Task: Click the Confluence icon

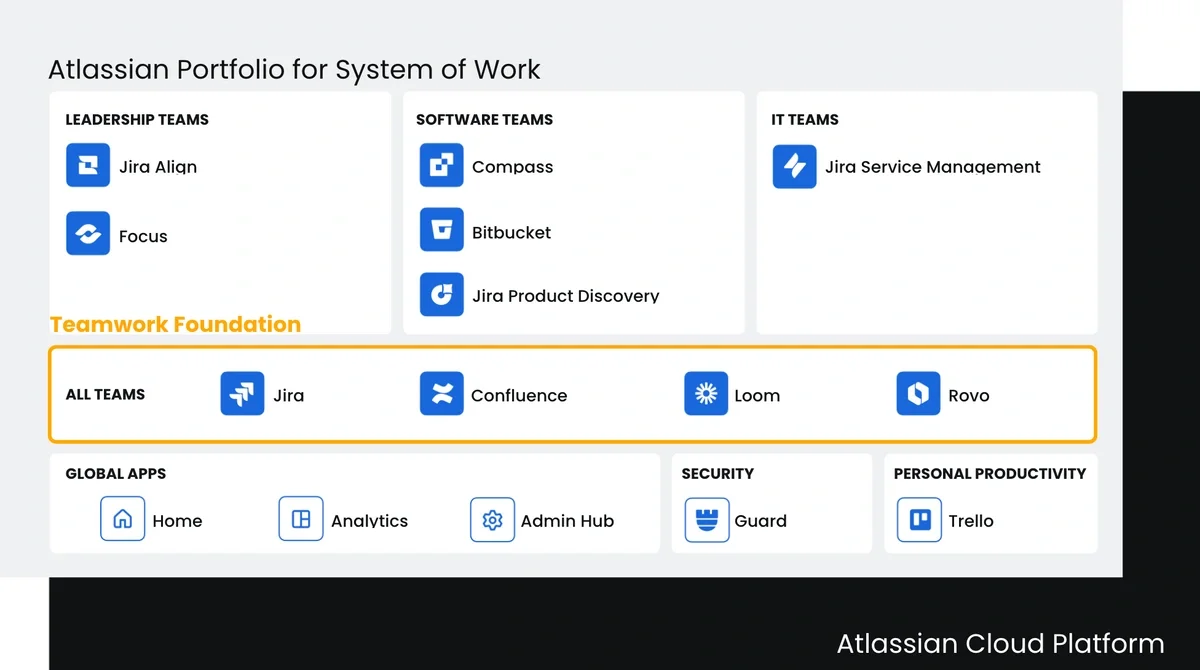Action: (x=441, y=393)
